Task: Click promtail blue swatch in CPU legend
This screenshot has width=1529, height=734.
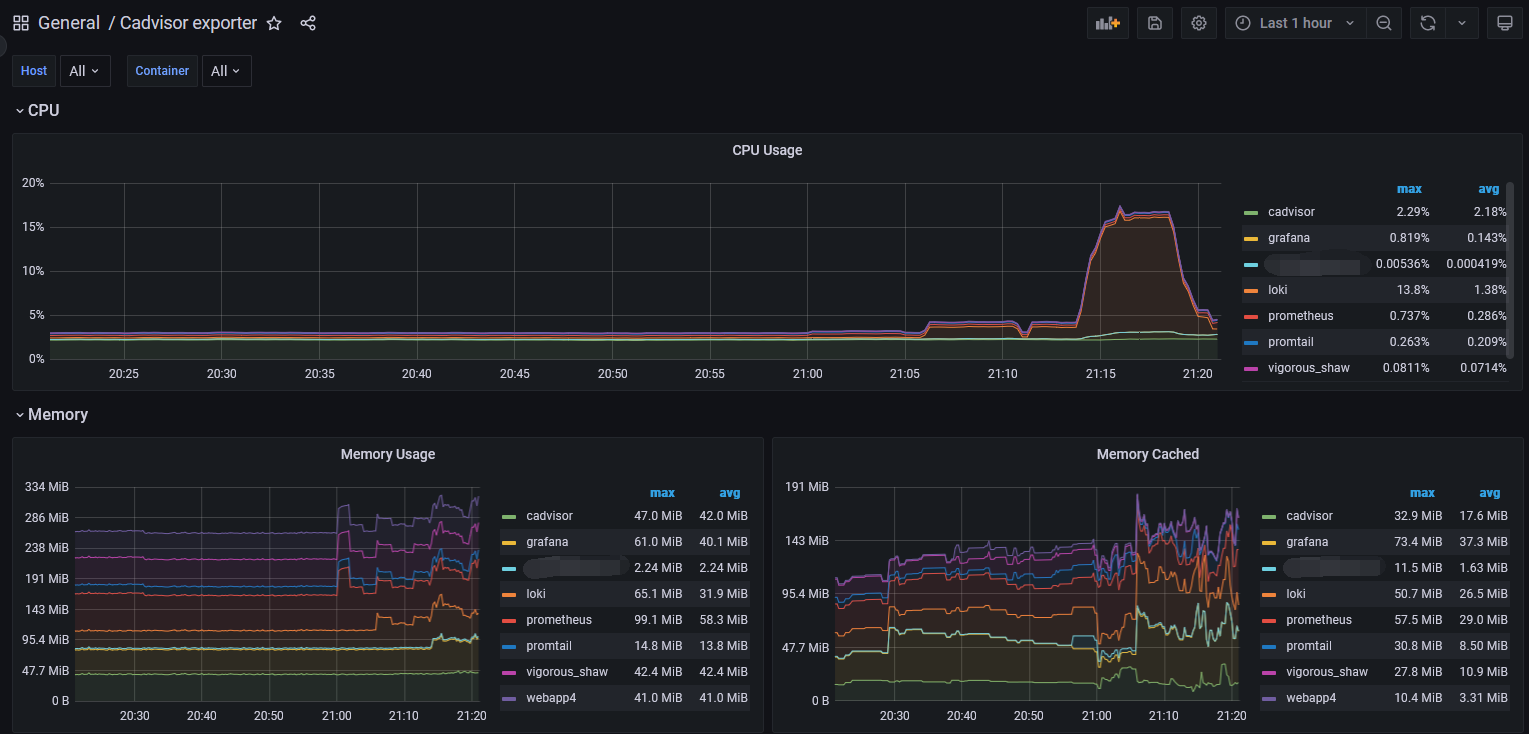Action: 1250,342
